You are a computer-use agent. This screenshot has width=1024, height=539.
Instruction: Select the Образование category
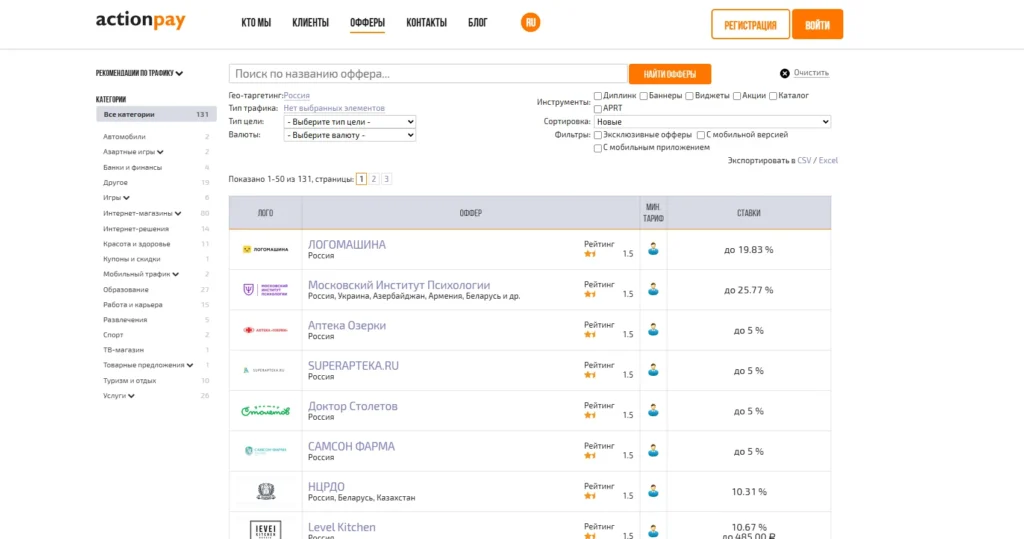tap(125, 289)
